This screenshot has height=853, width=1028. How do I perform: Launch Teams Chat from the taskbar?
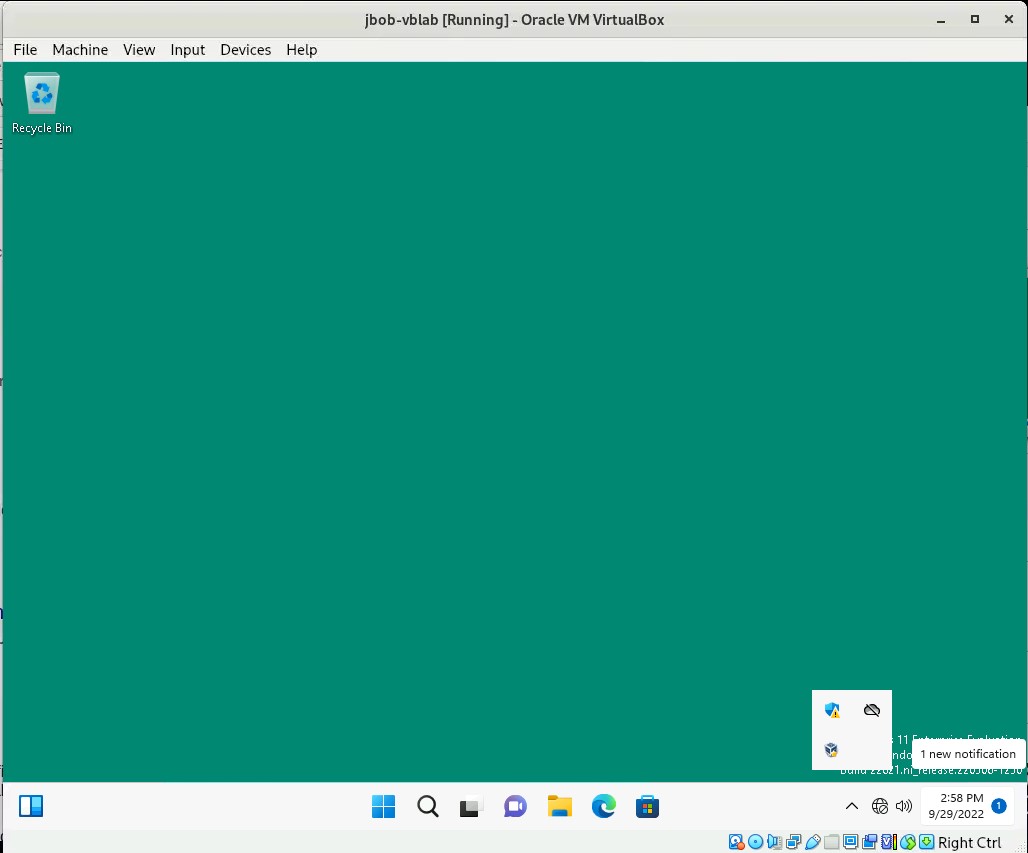tap(515, 806)
